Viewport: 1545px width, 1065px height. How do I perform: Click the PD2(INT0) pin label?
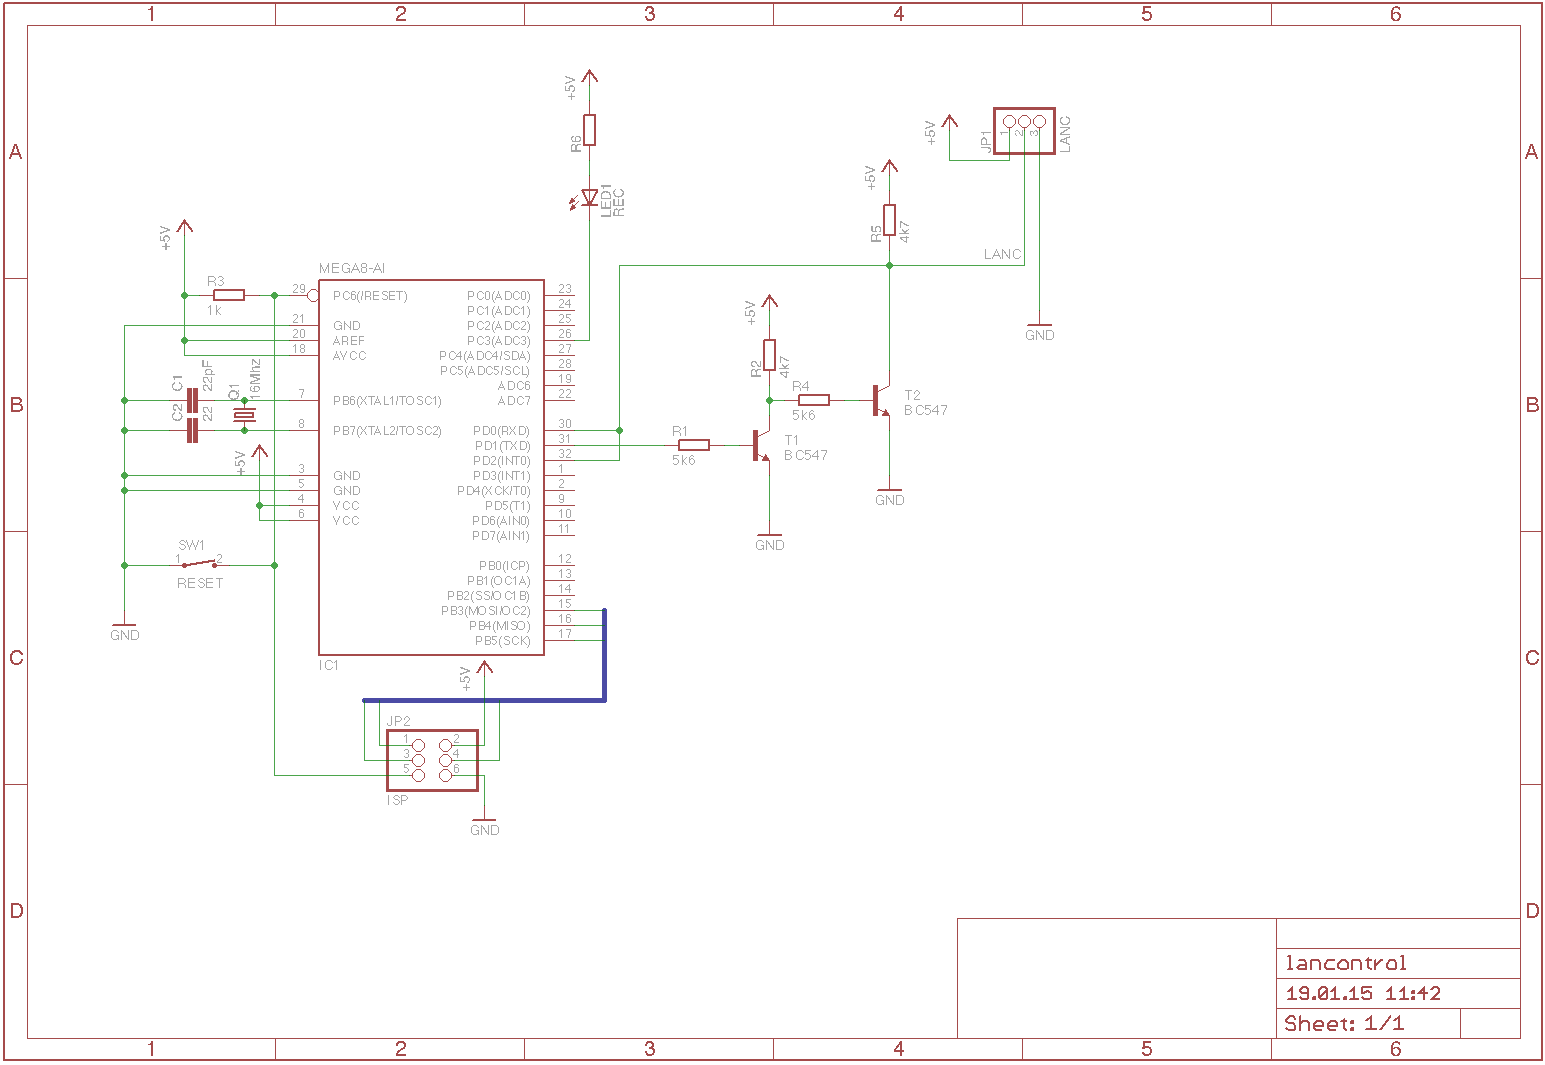501,461
